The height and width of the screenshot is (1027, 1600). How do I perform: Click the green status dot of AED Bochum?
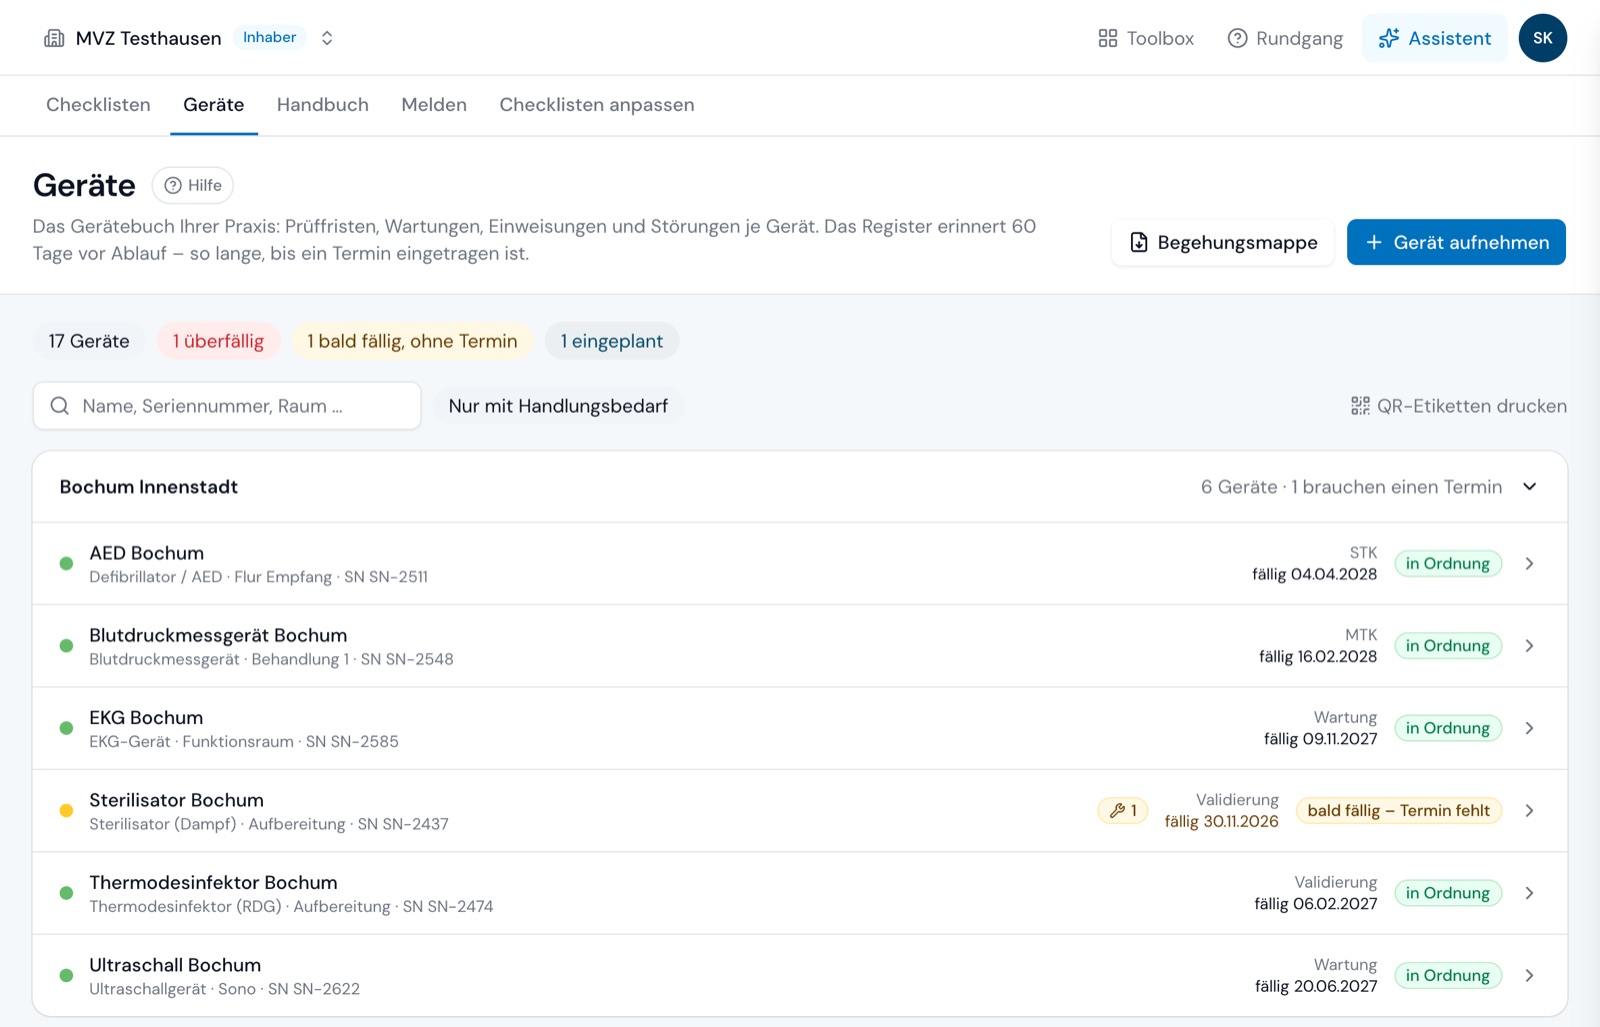[x=66, y=564]
